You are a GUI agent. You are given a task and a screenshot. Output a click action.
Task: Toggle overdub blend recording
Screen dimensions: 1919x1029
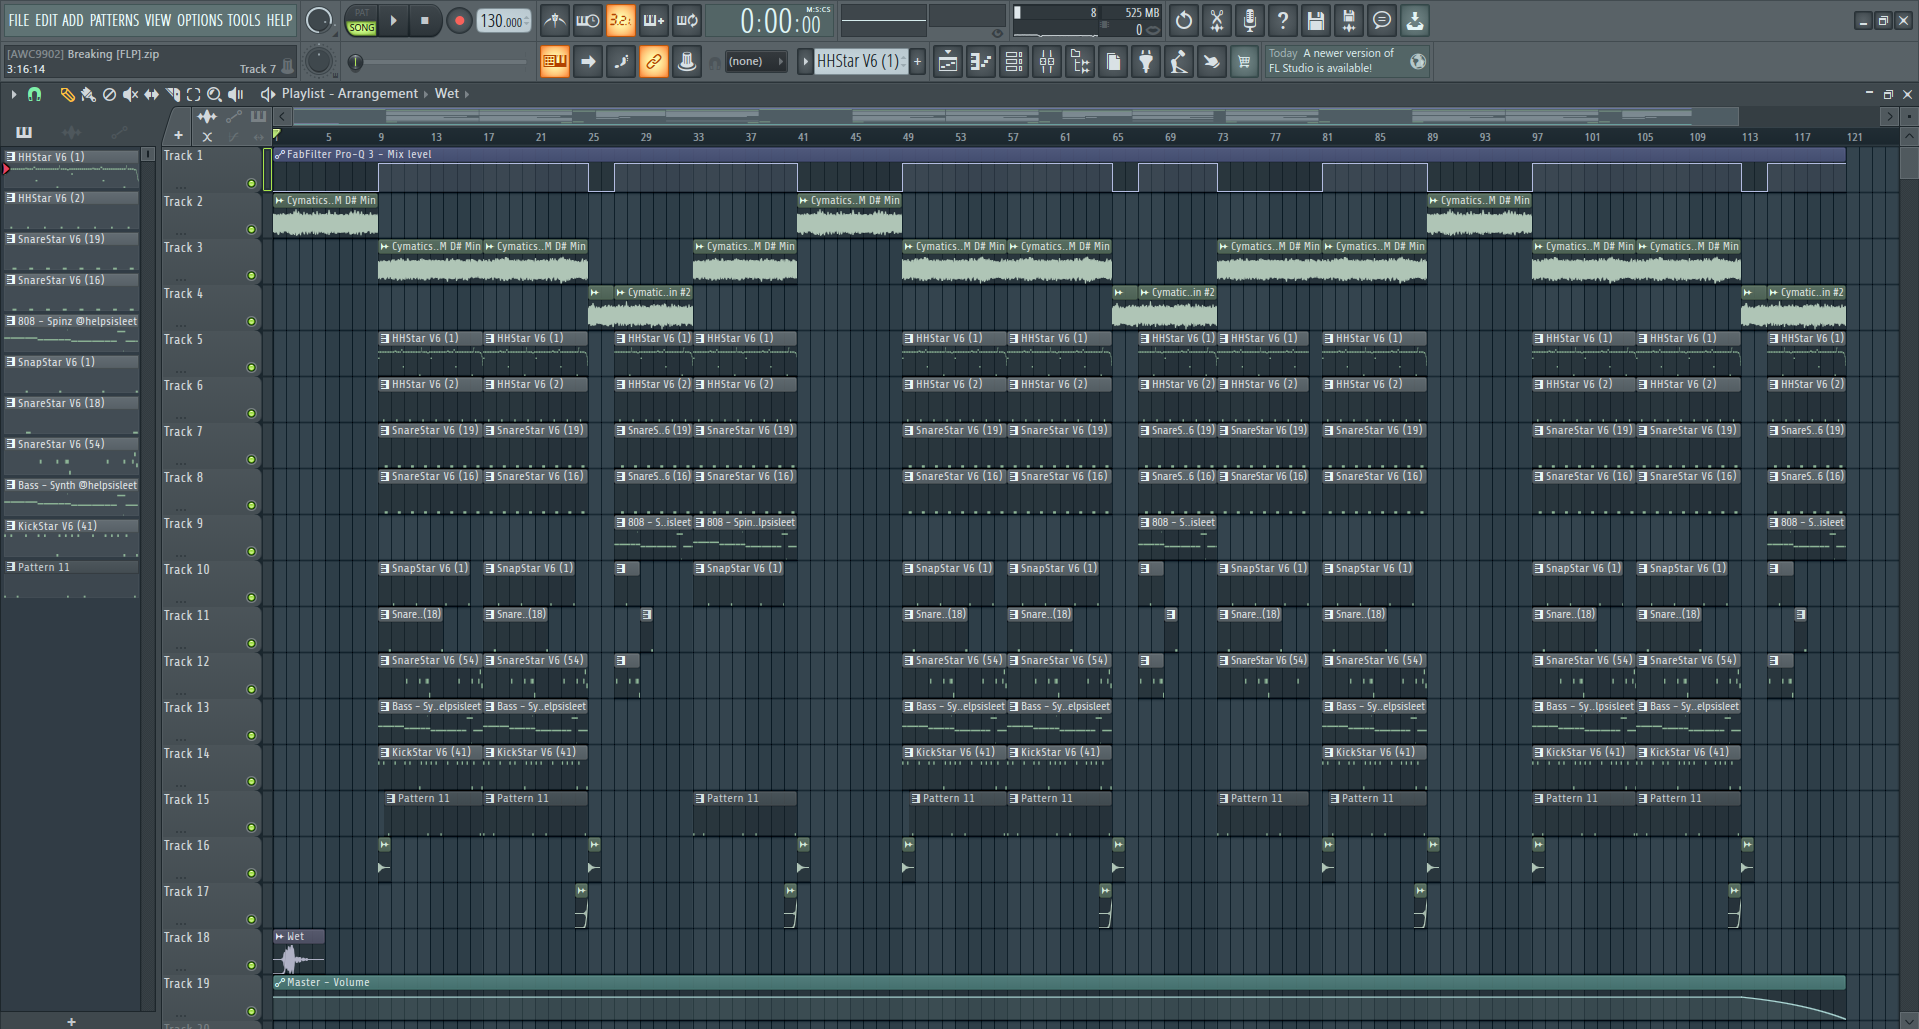point(654,20)
